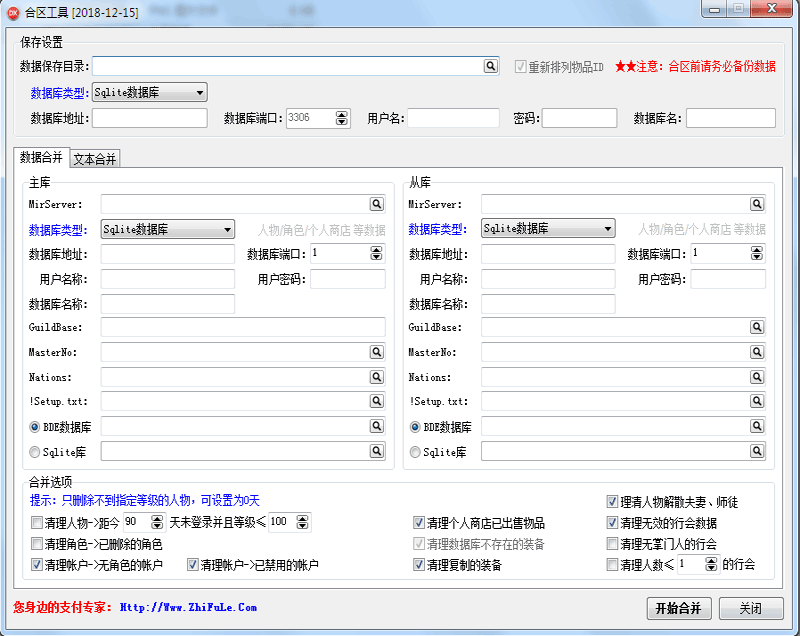Browse for the 主库 MirServer path
The image size is (800, 636).
pos(377,204)
